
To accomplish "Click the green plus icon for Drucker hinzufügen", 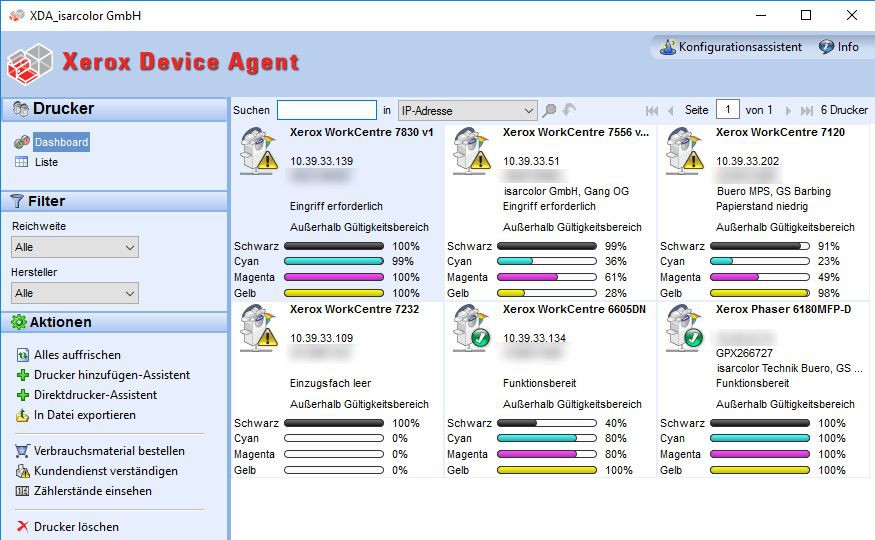I will 22,375.
